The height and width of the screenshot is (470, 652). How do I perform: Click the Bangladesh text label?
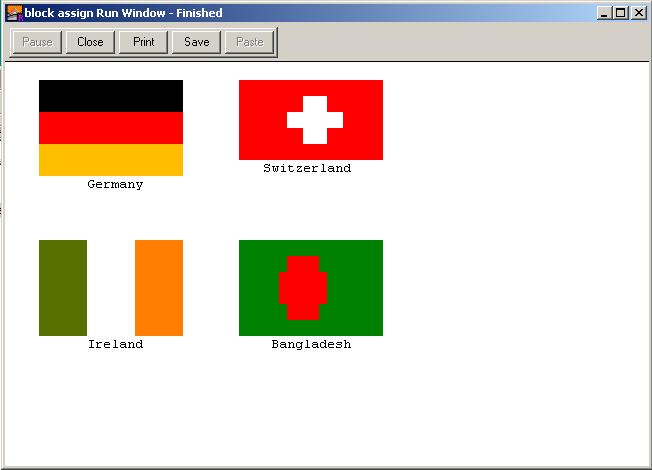311,345
